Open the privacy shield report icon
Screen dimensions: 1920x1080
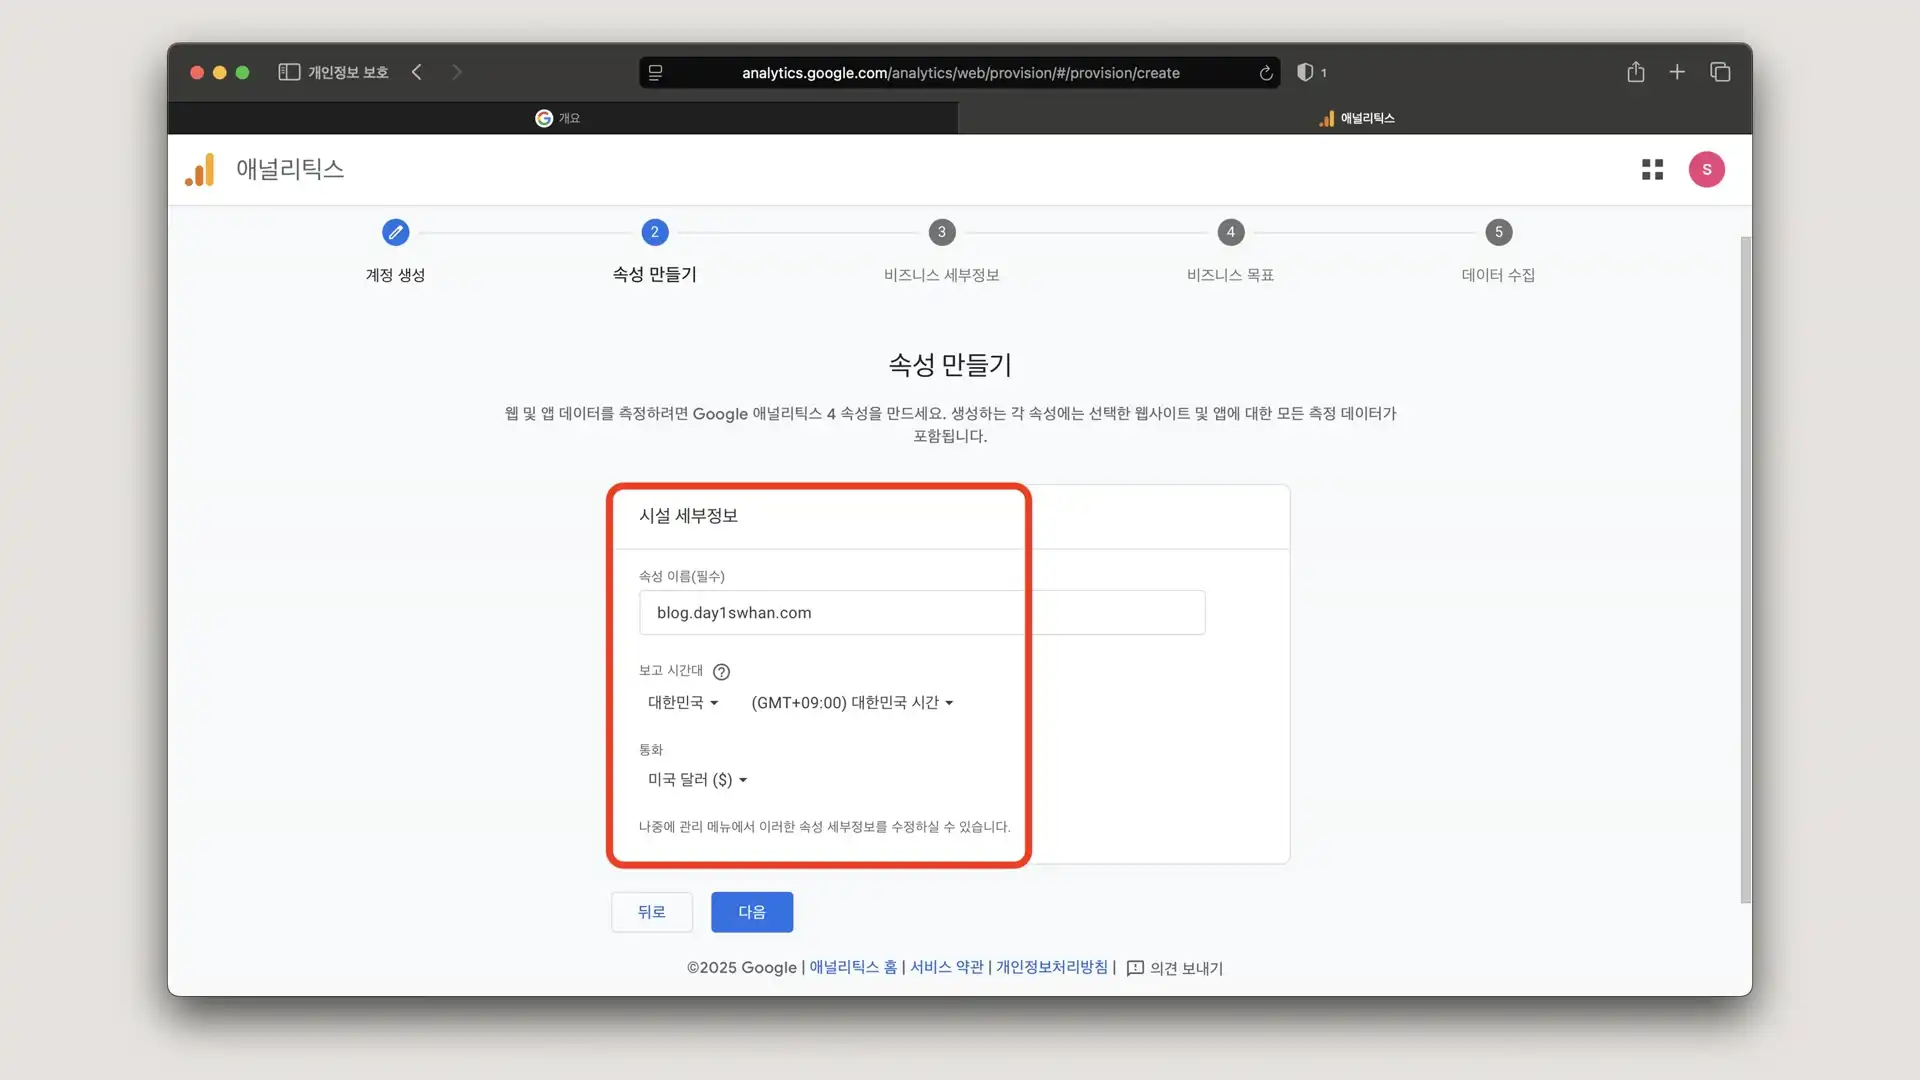click(1305, 72)
